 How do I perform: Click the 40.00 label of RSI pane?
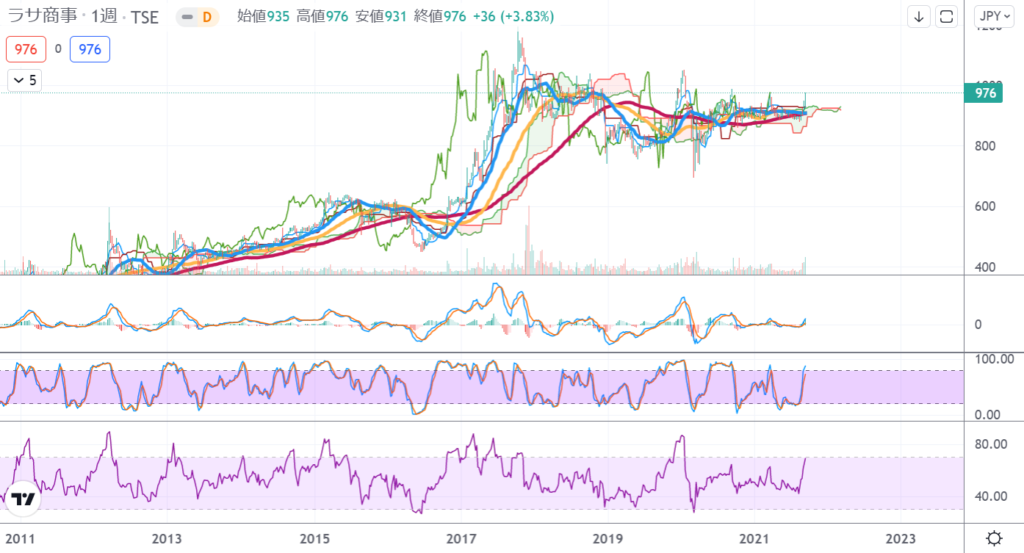click(x=991, y=496)
